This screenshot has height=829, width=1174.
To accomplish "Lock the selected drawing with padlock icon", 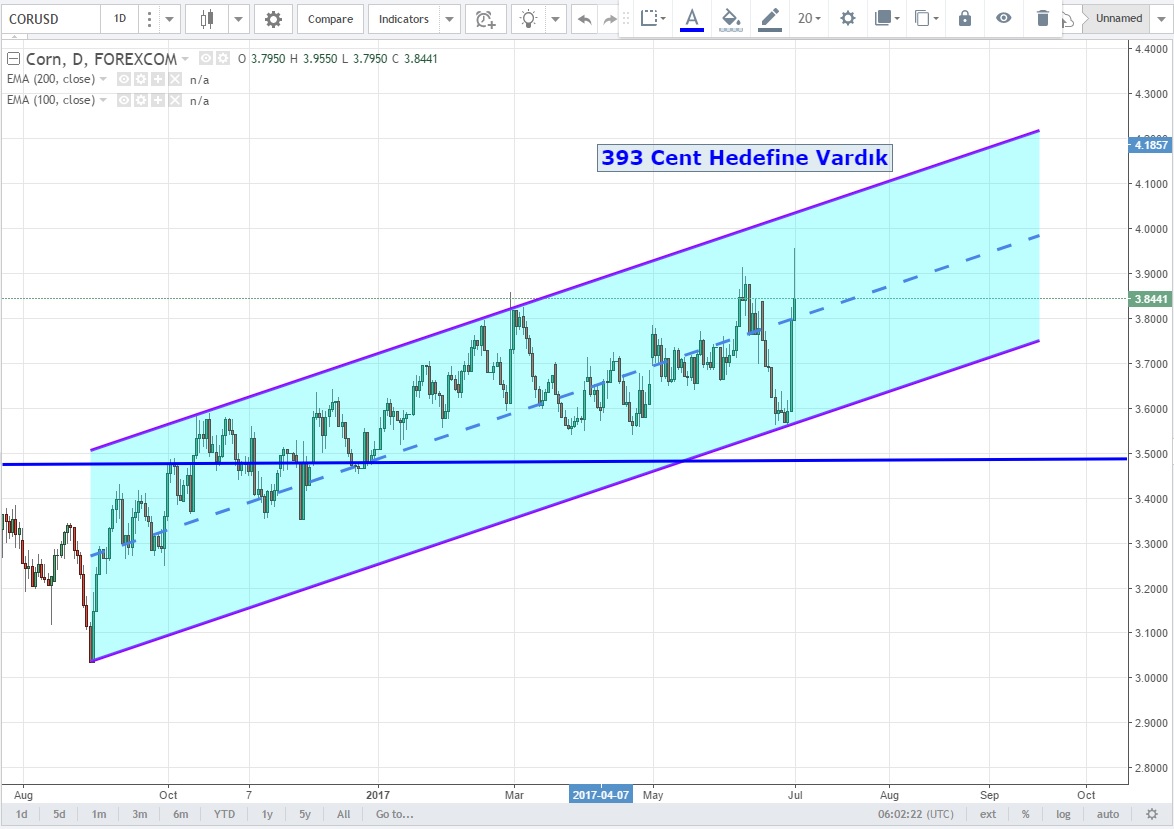I will click(964, 18).
